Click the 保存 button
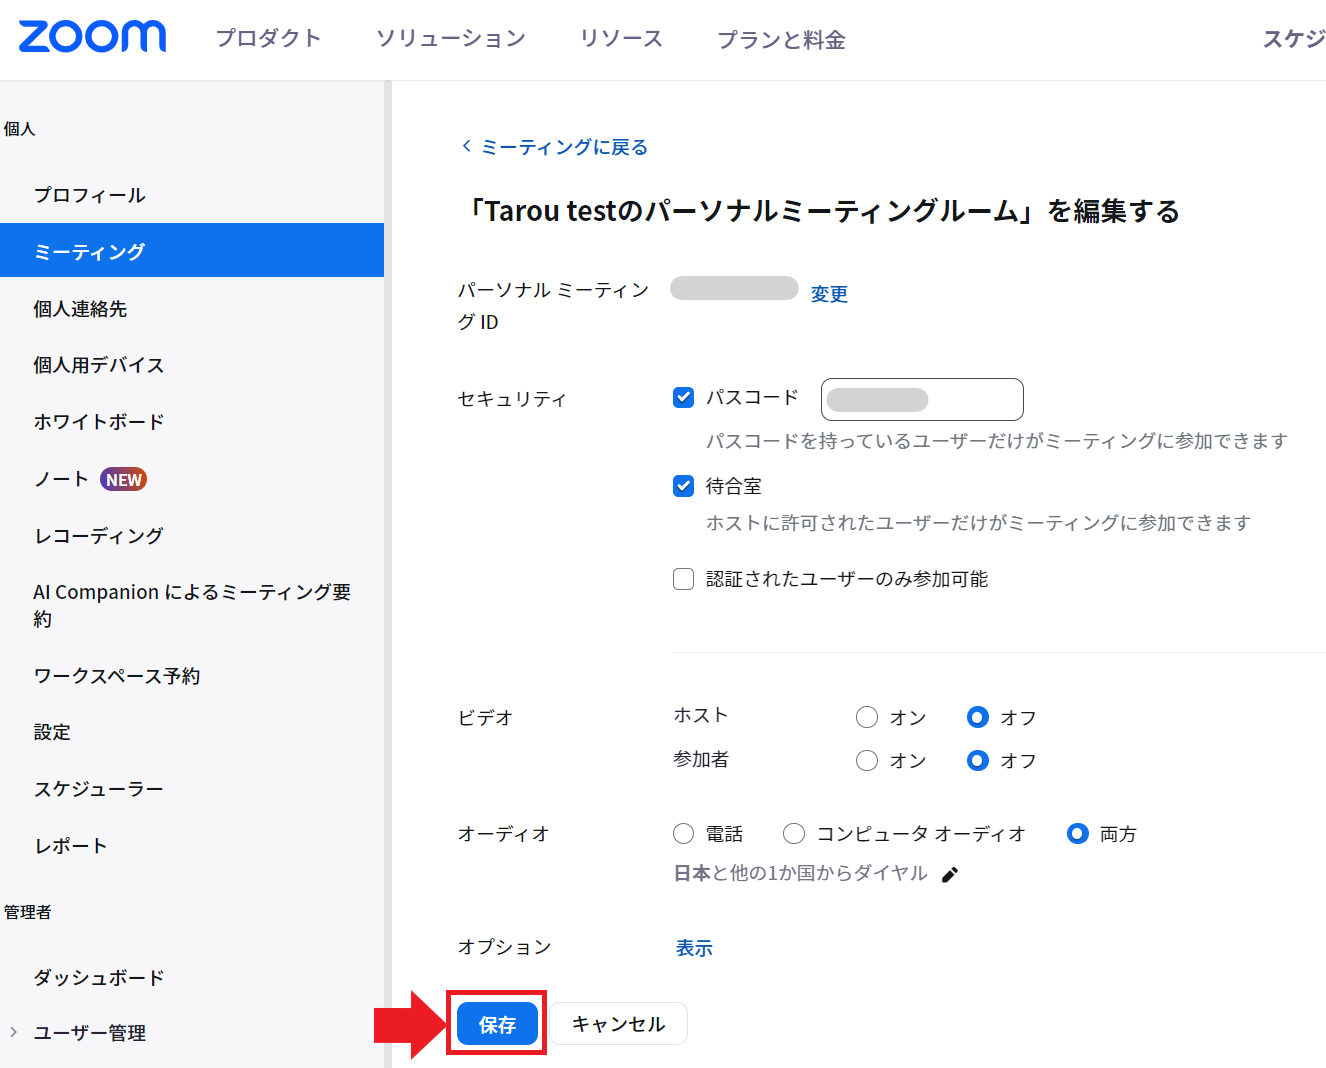Image resolution: width=1326 pixels, height=1068 pixels. tap(497, 1024)
